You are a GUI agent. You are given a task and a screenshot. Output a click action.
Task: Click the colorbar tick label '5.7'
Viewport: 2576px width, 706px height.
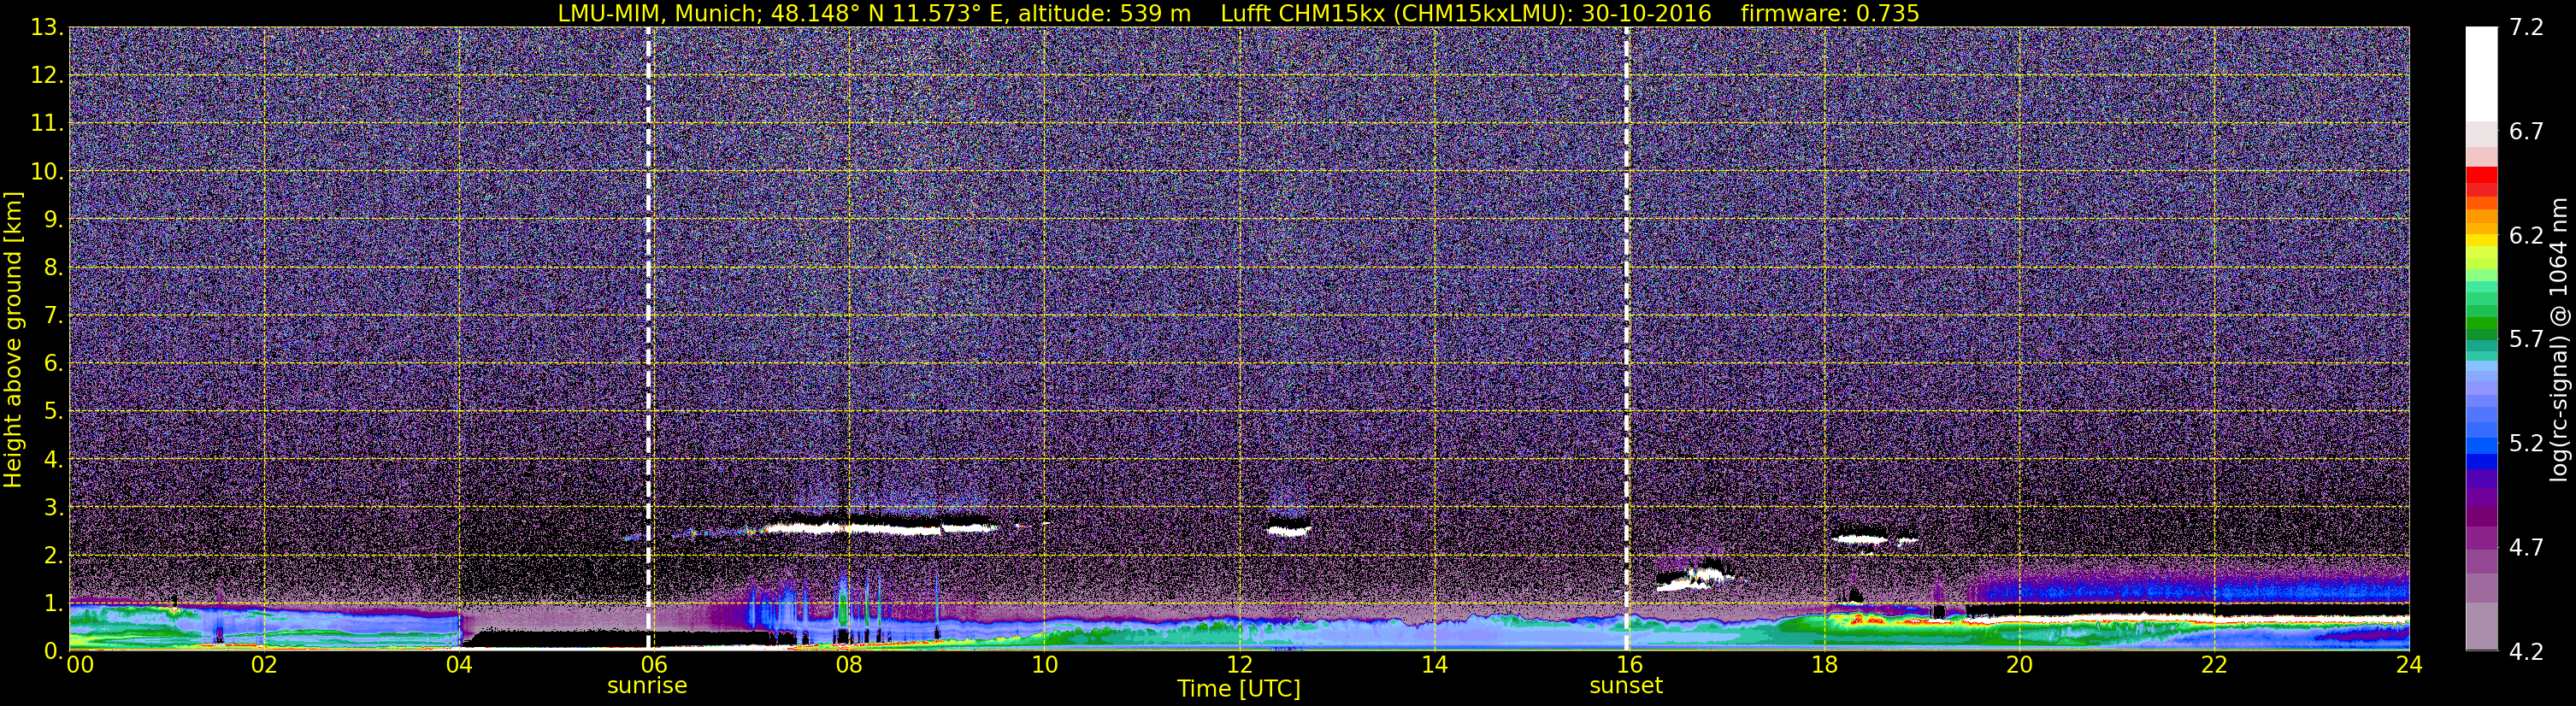2526,340
